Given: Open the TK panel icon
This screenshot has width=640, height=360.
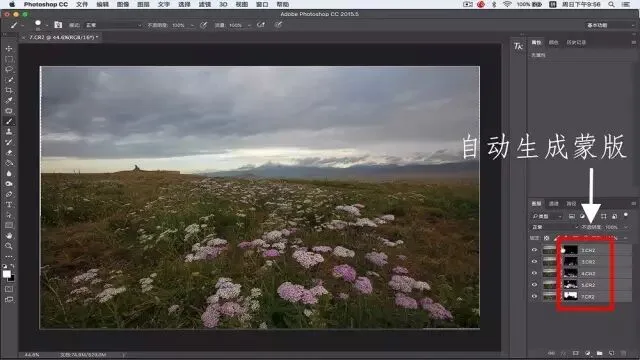Looking at the screenshot, I should (518, 46).
